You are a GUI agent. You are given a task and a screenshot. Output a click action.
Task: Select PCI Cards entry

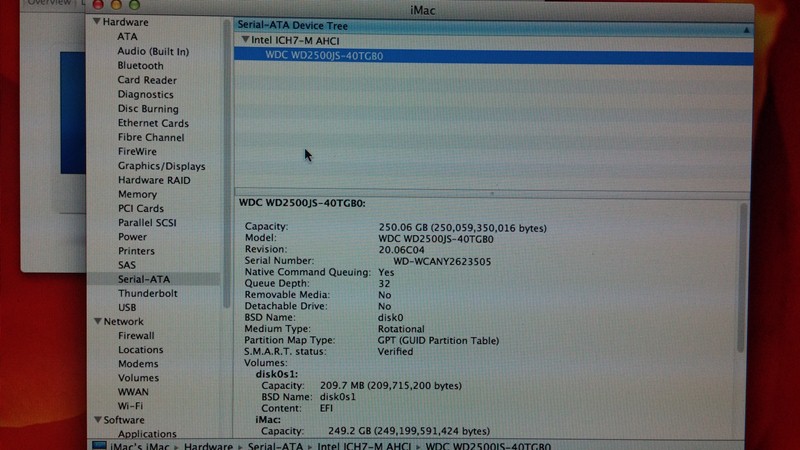(141, 208)
